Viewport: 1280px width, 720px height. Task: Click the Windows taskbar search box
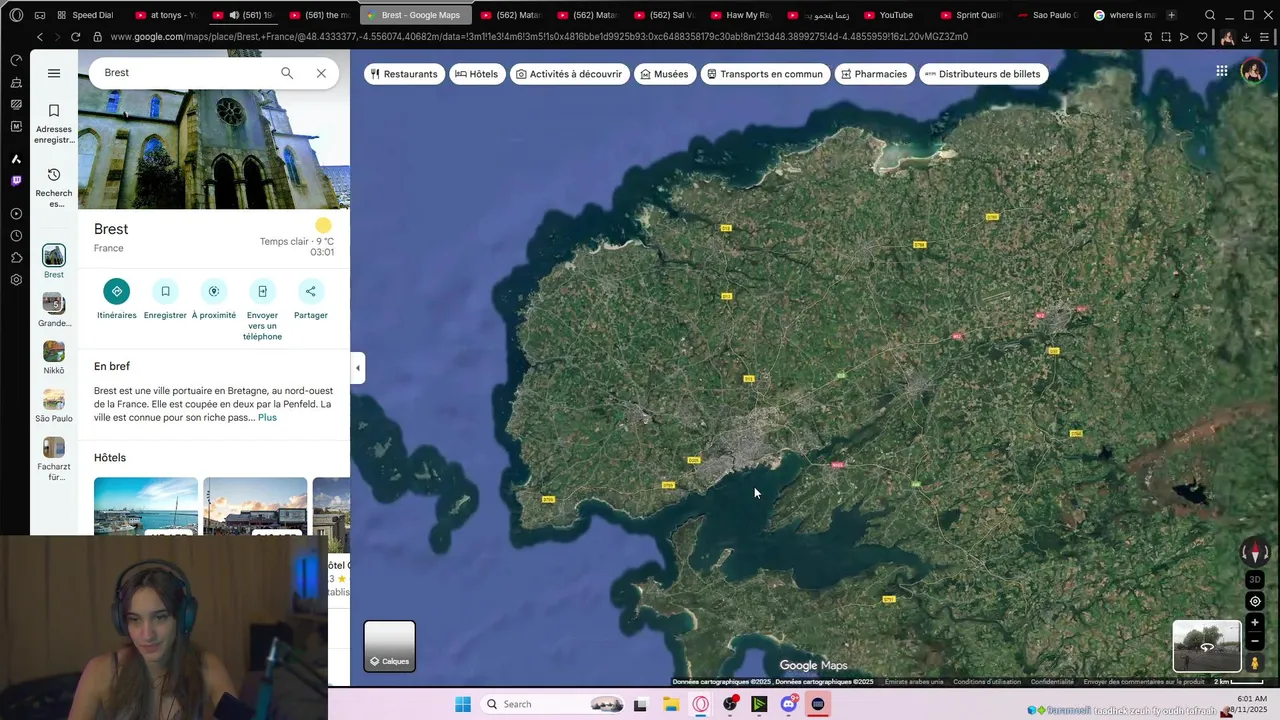tap(553, 704)
